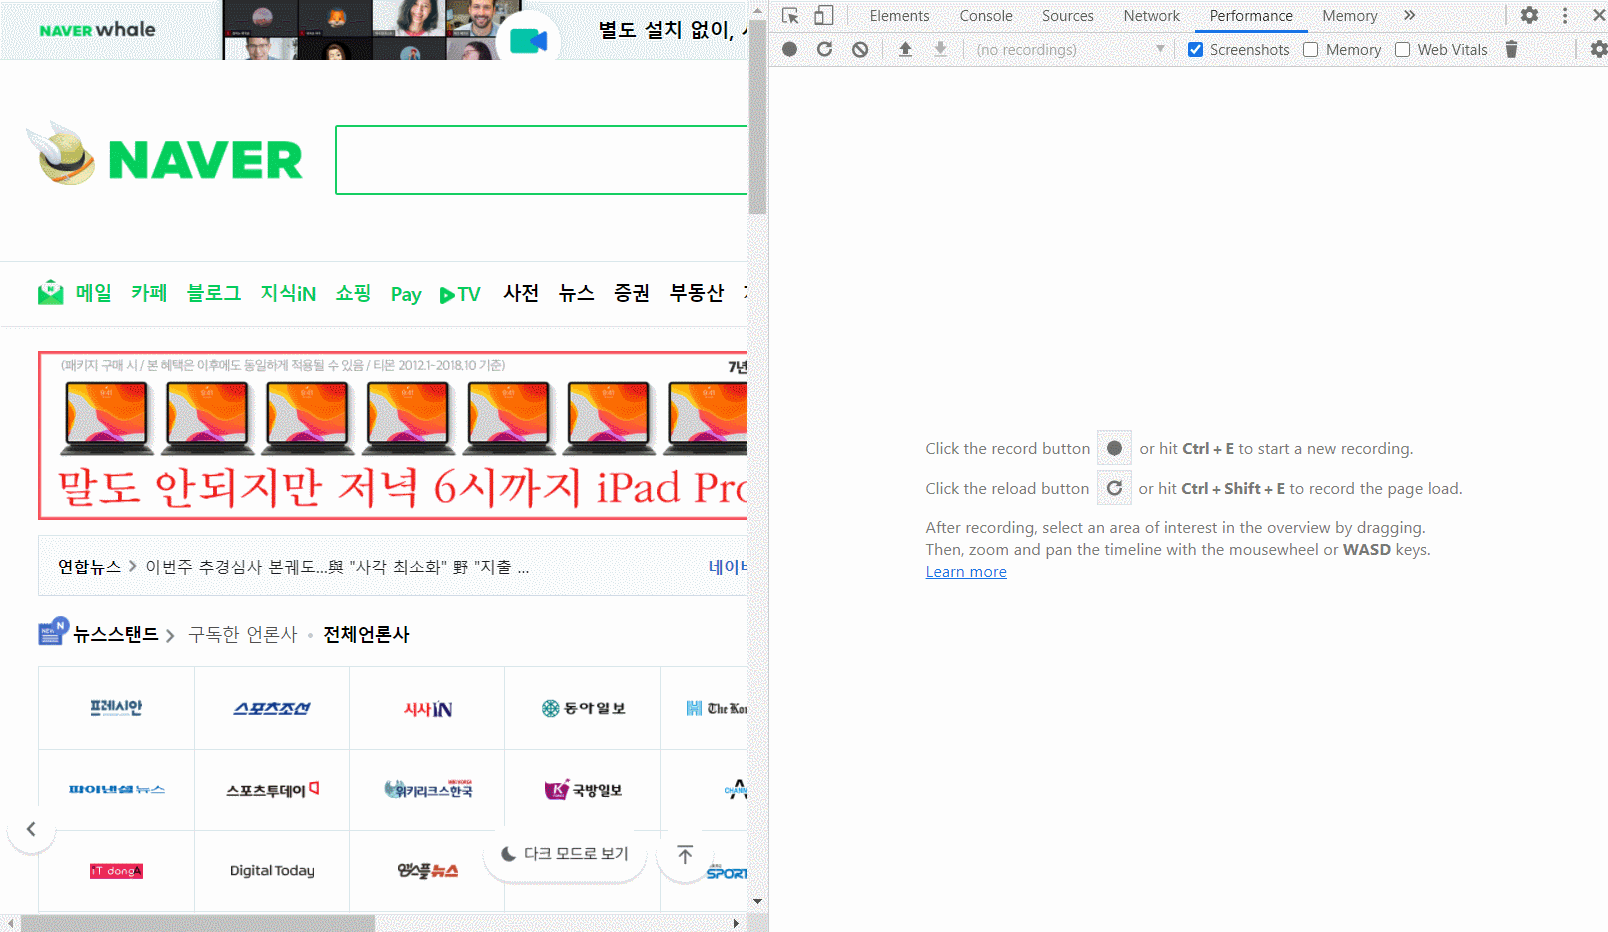Image resolution: width=1608 pixels, height=932 pixels.
Task: Click the collect garbage trash icon
Action: pos(1511,49)
